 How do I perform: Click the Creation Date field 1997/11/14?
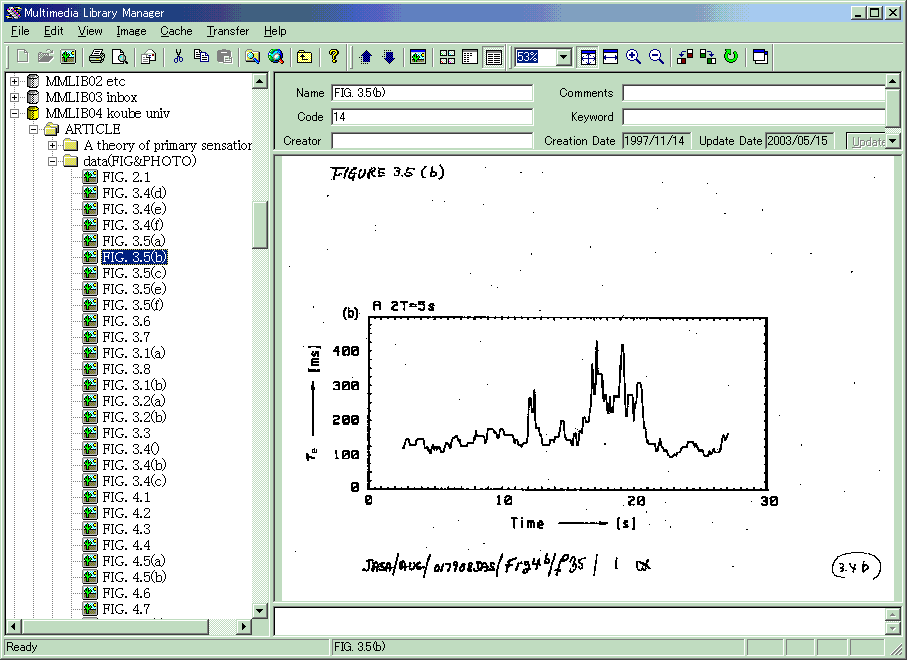coord(657,141)
